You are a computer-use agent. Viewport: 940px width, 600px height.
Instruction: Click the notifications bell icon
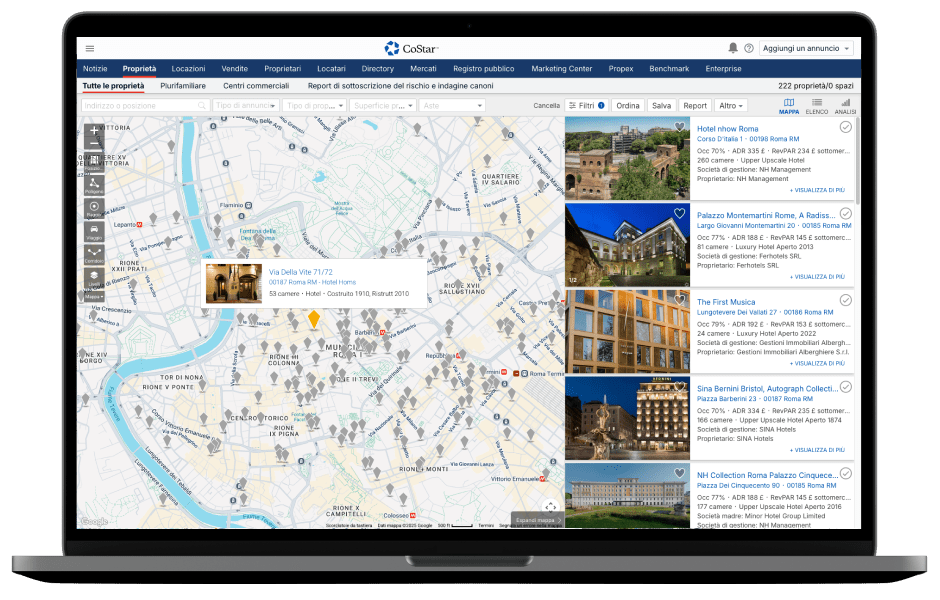pos(733,48)
